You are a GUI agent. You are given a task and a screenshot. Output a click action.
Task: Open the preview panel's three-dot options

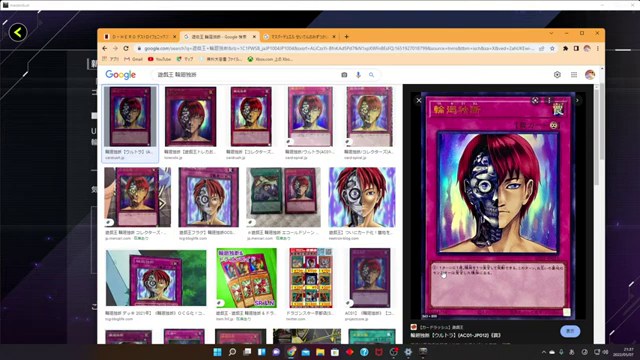549,100
